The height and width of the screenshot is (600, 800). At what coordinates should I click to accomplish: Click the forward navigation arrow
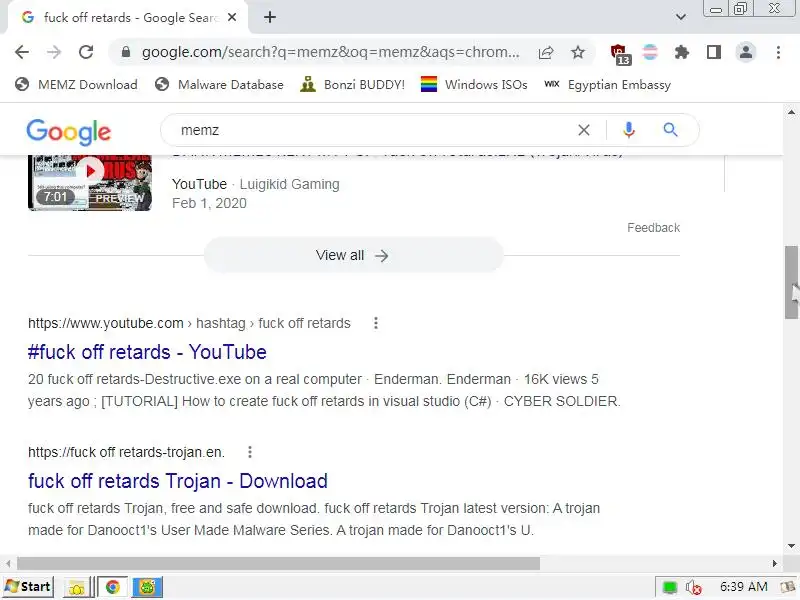coord(54,52)
